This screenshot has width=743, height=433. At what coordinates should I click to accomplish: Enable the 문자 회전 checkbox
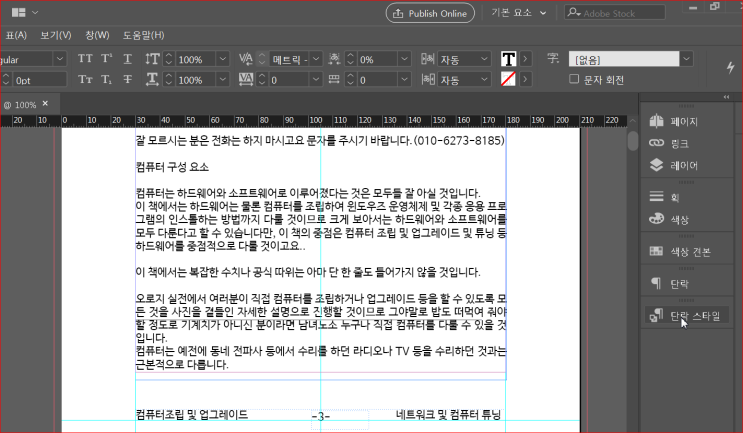point(574,79)
